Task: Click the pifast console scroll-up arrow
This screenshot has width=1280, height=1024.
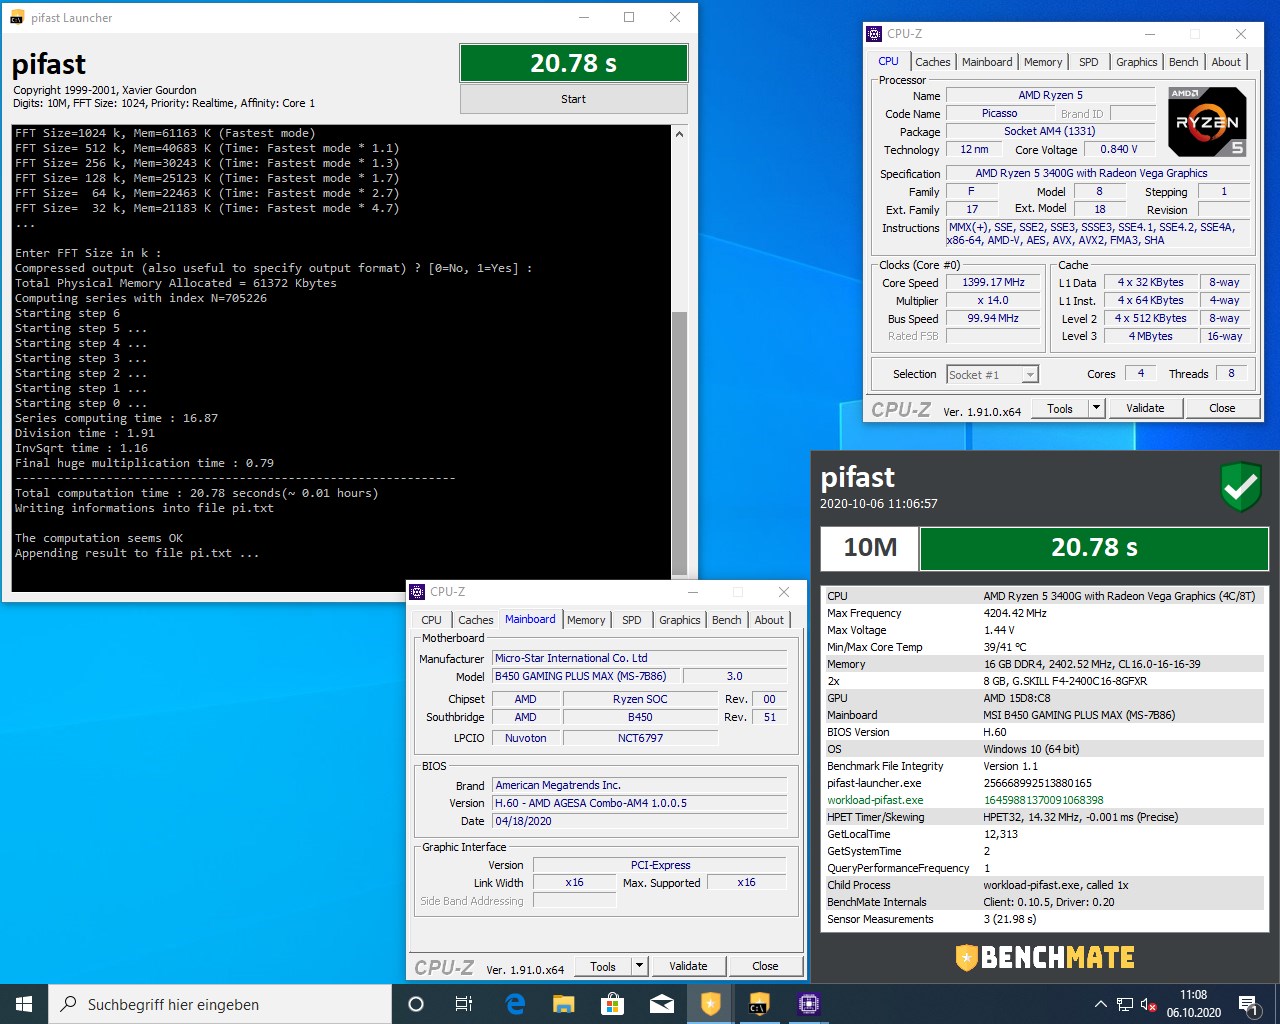Action: tap(679, 134)
